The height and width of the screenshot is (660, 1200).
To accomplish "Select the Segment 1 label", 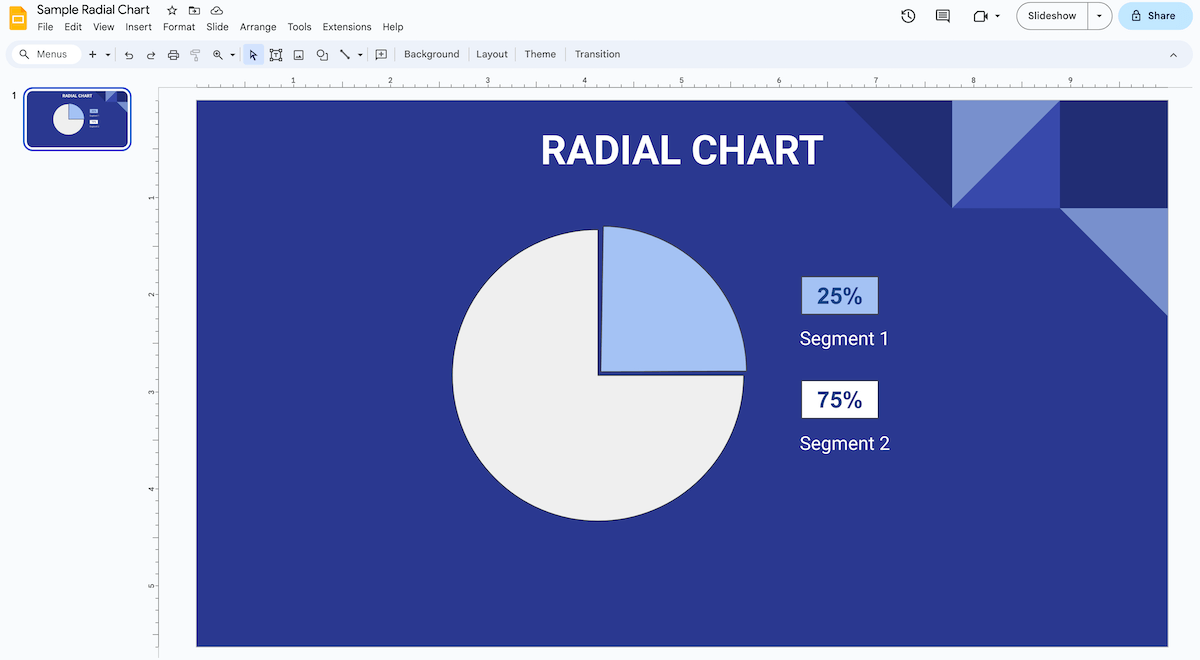I will point(844,339).
